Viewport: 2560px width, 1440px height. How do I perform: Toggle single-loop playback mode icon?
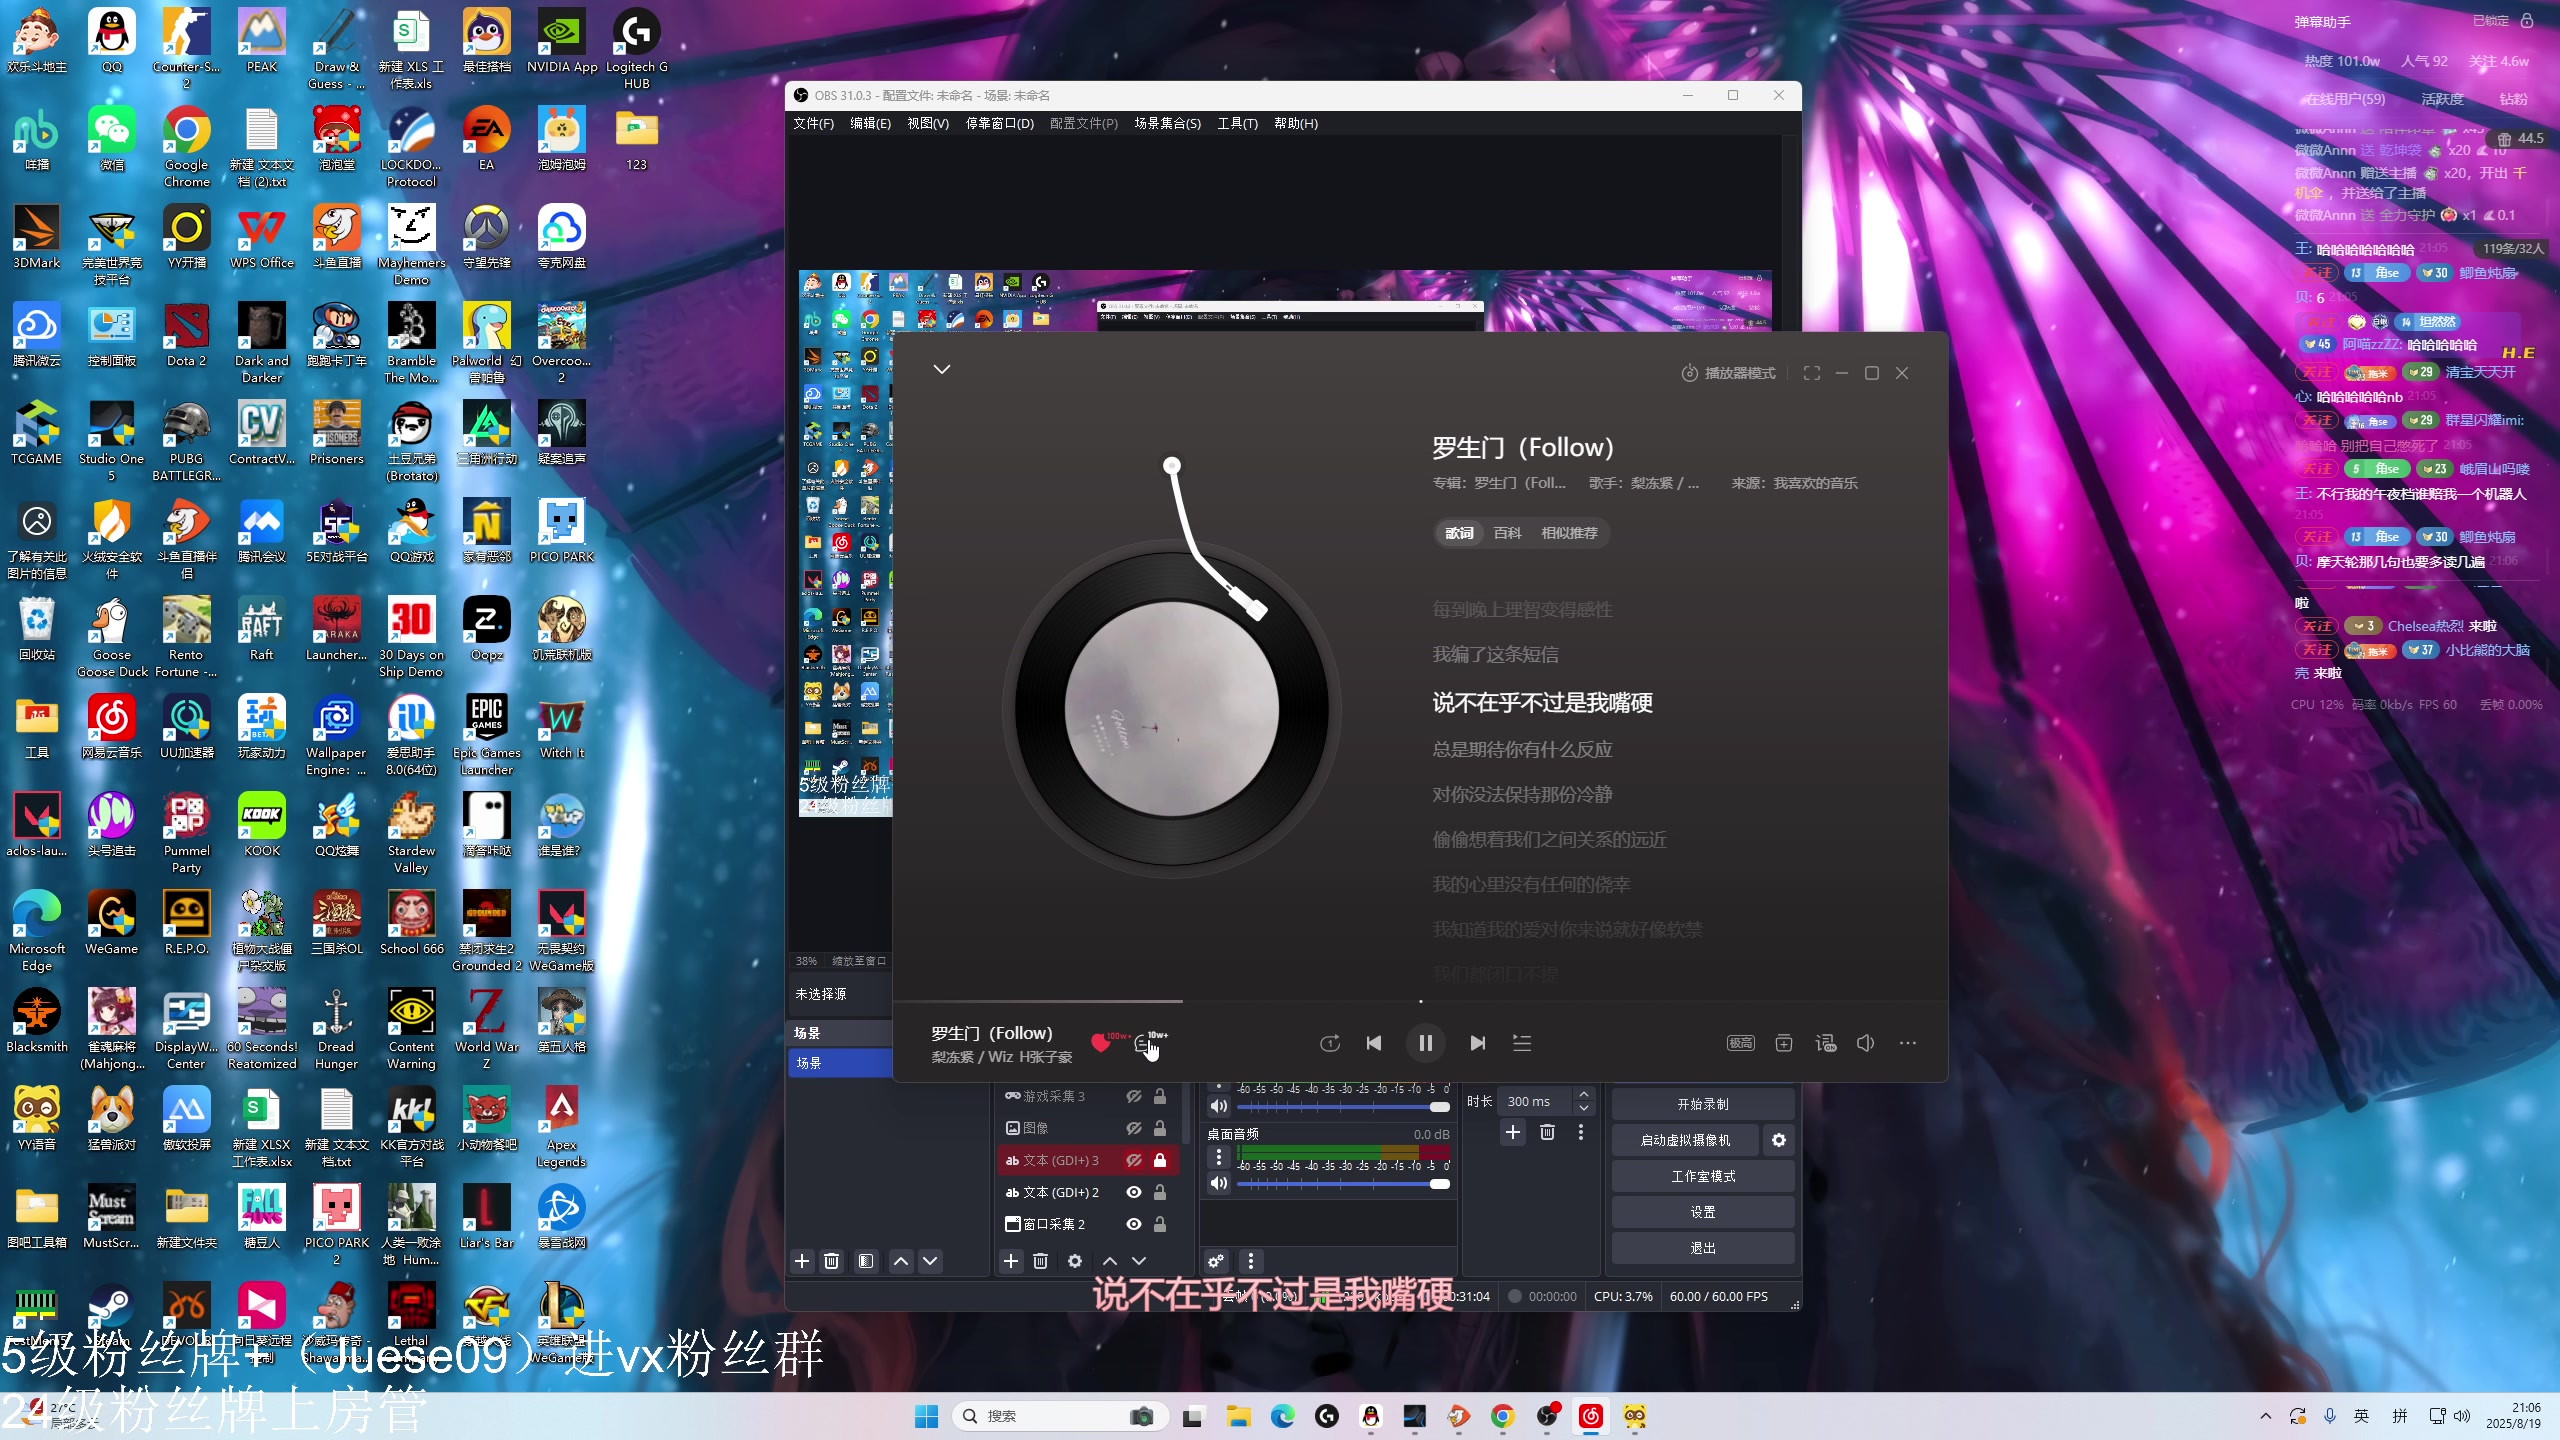(1330, 1043)
